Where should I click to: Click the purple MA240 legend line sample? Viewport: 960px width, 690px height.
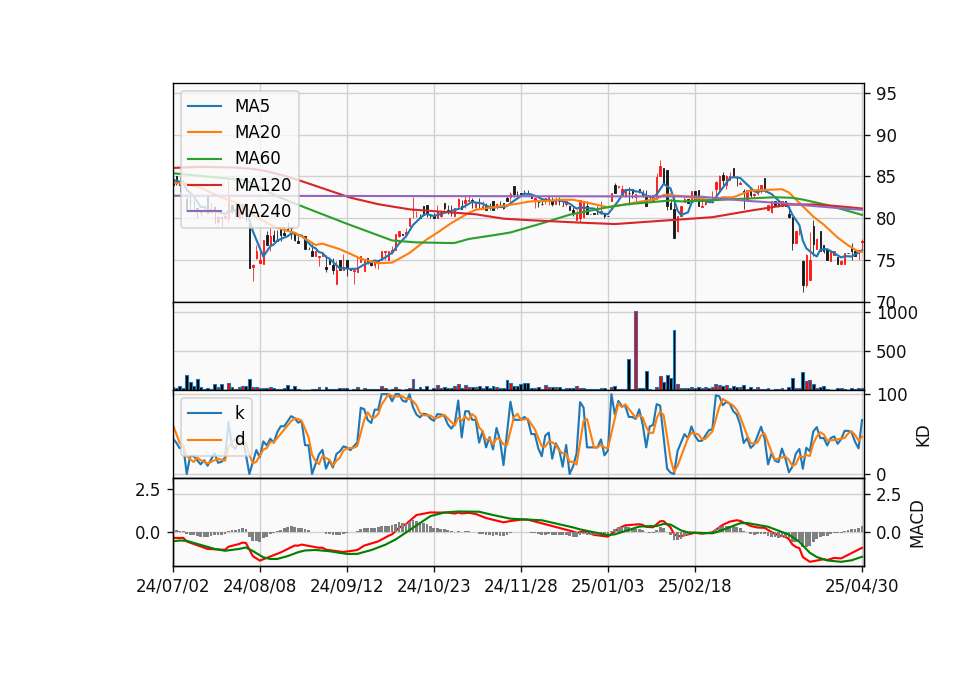point(204,212)
